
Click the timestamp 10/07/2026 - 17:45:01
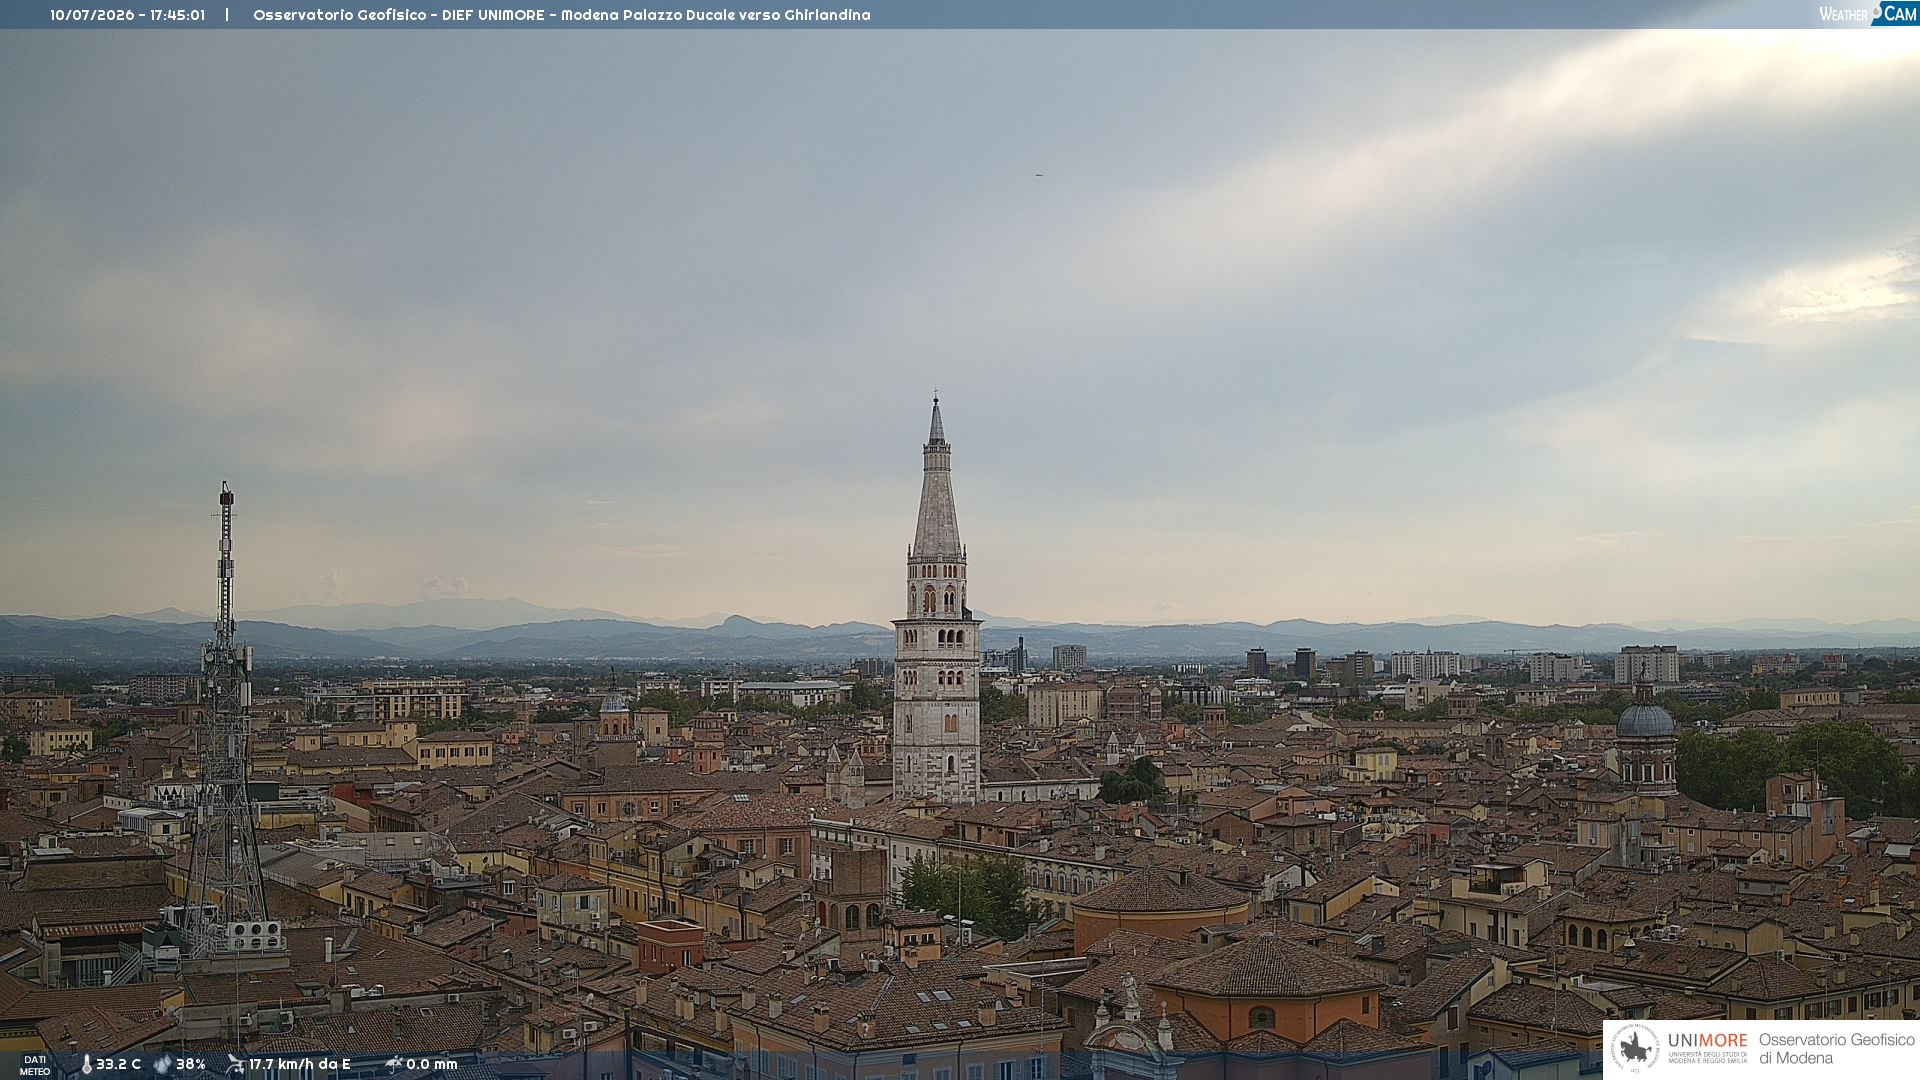pos(128,15)
